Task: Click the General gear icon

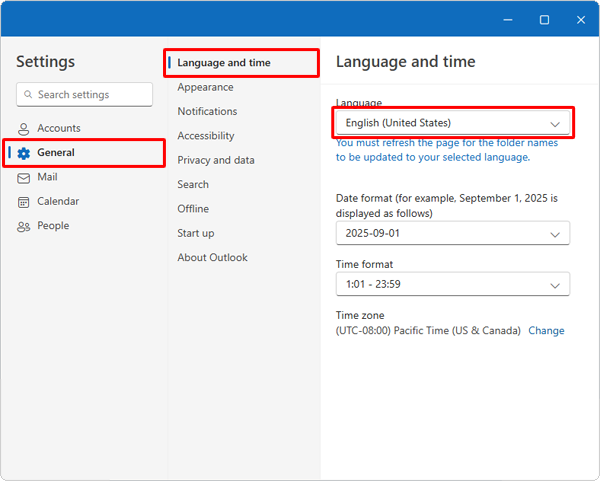Action: coord(24,153)
